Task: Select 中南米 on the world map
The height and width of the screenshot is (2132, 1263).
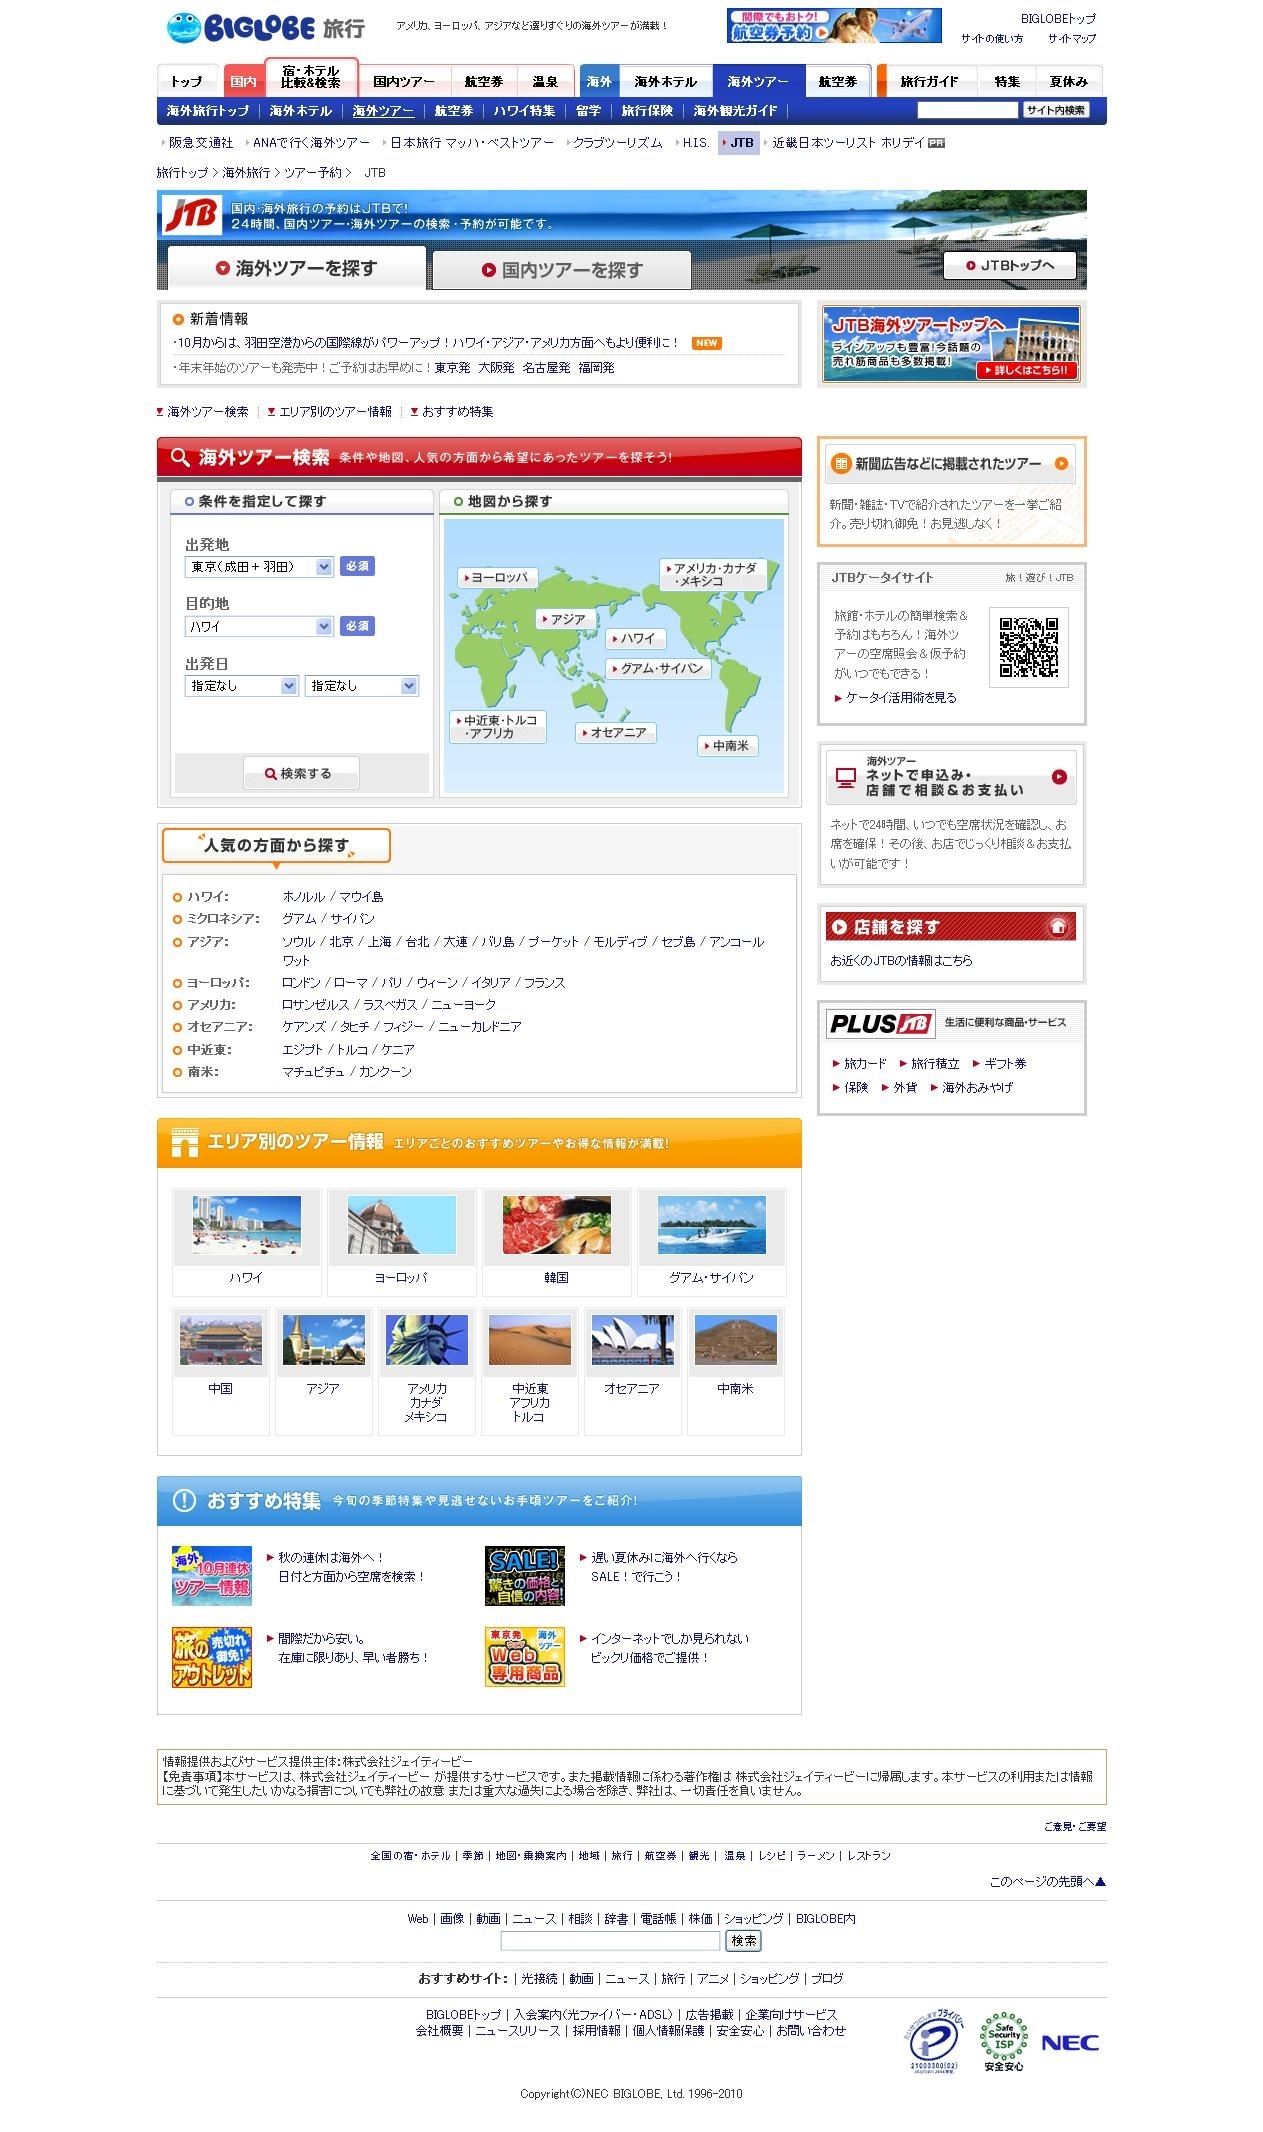Action: tap(728, 745)
